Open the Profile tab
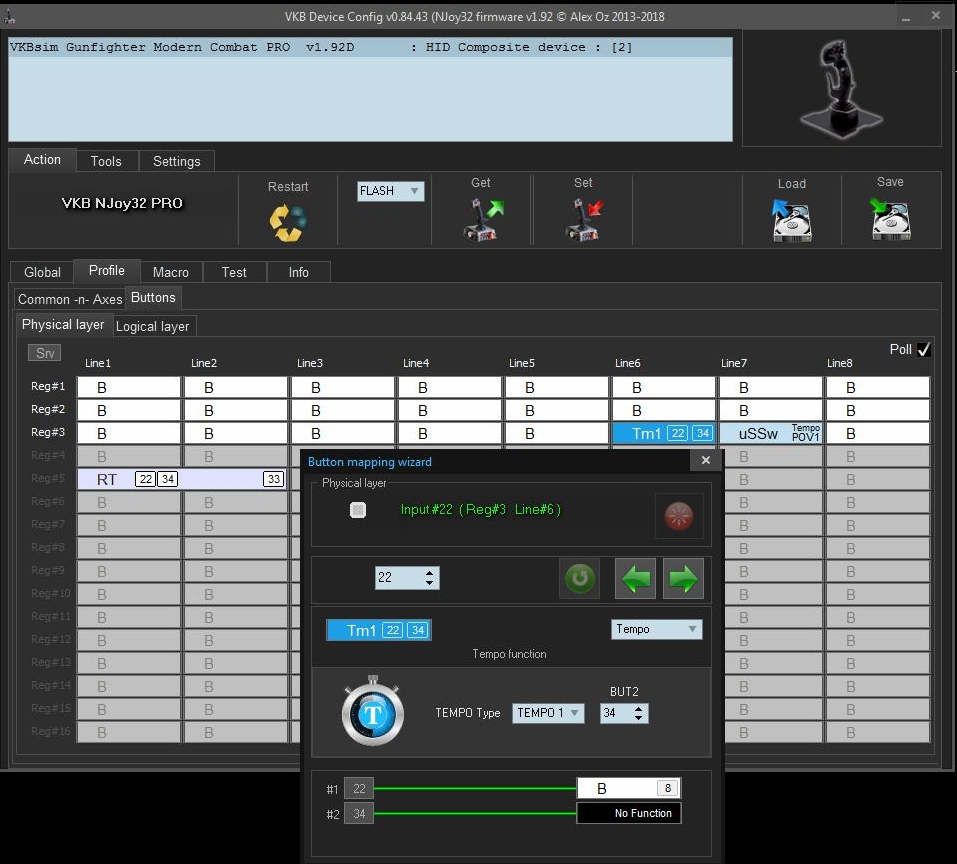Screen dimensions: 957x864 (107, 270)
